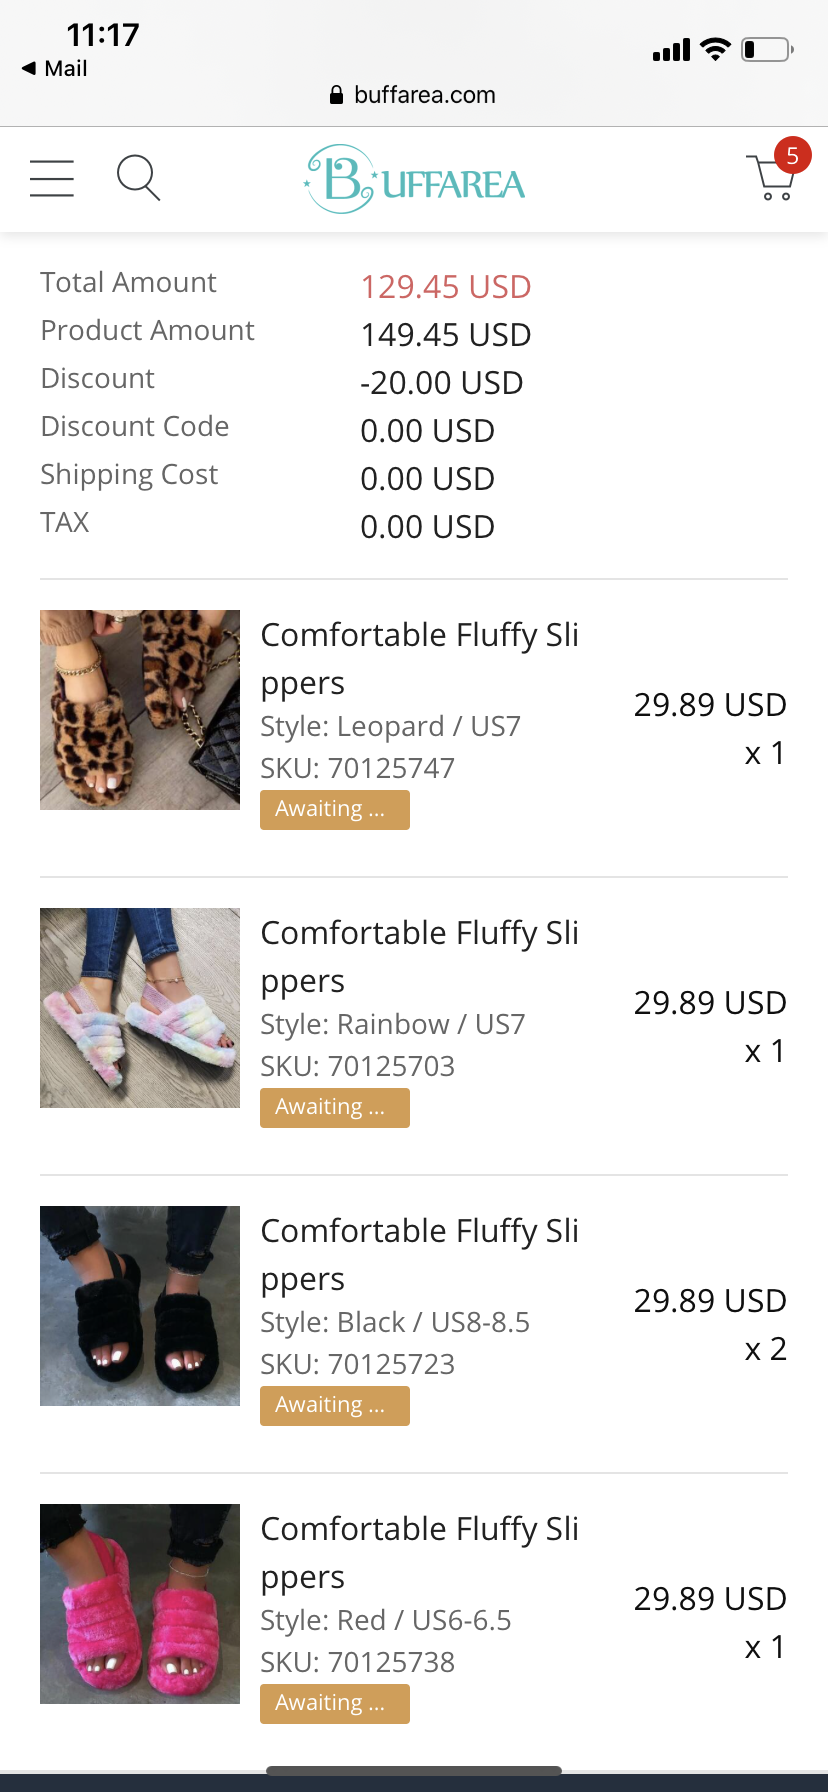Image resolution: width=828 pixels, height=1792 pixels.
Task: Open the Rainbow slippers thumbnail
Action: 140,1008
